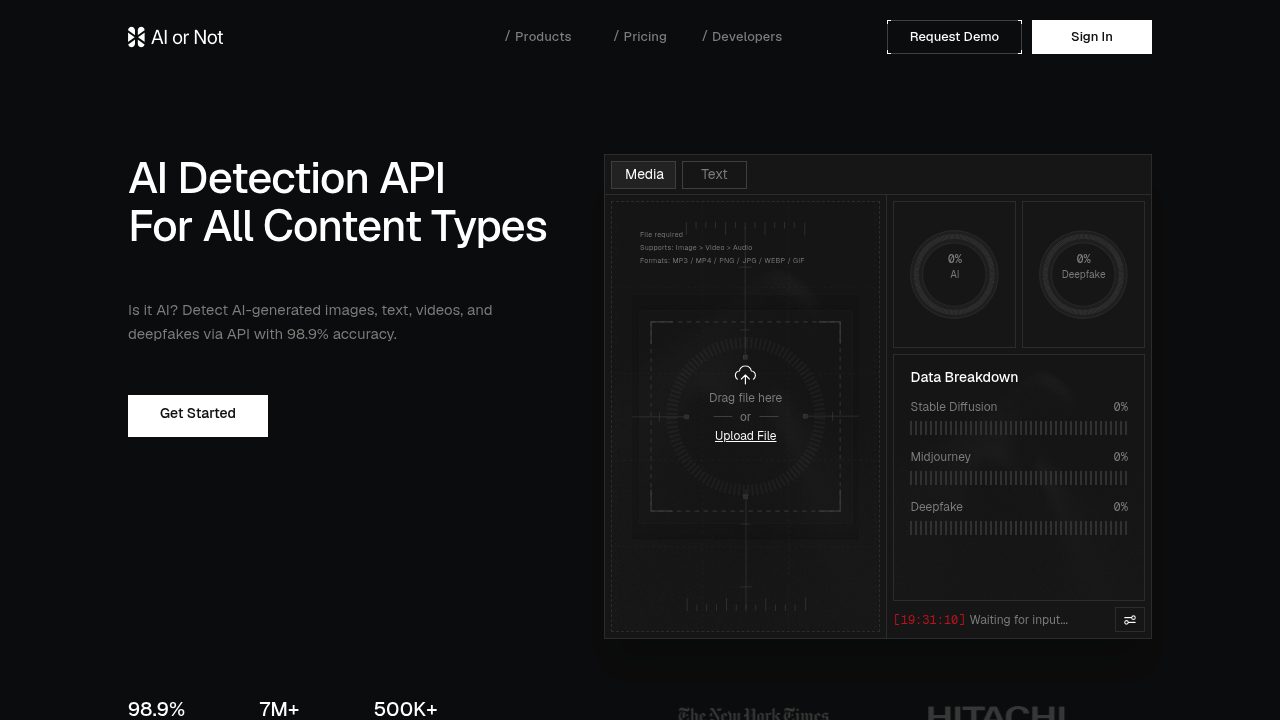Click the 500K+ statistic
The image size is (1280, 720).
click(x=405, y=709)
